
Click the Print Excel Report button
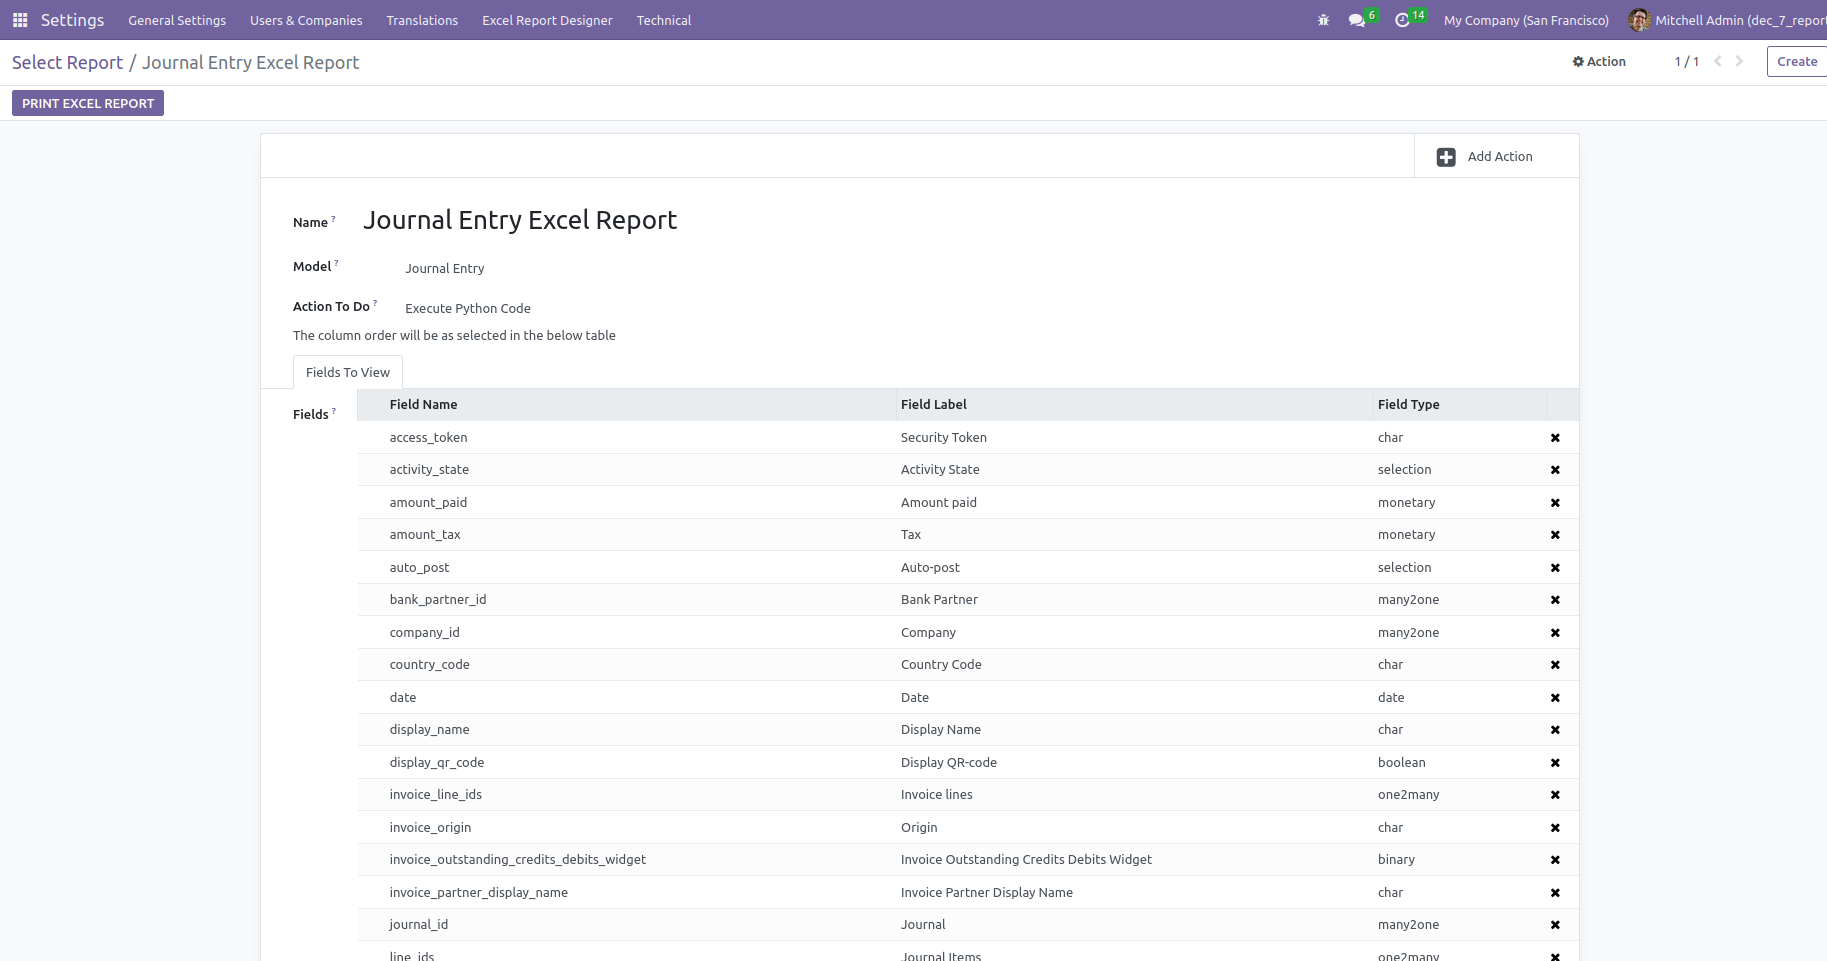pos(88,103)
